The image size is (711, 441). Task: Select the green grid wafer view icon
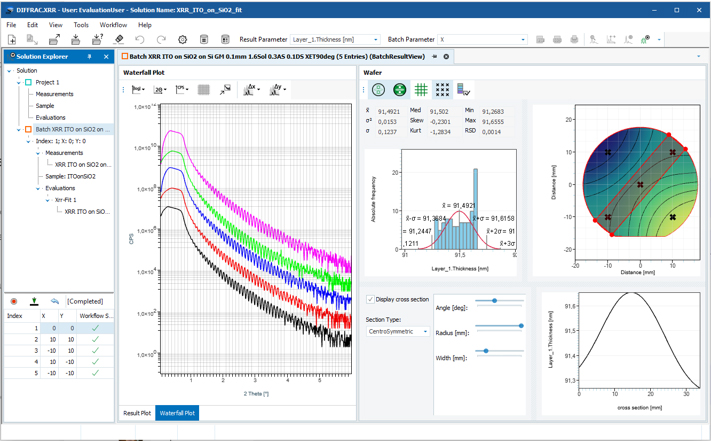[421, 90]
